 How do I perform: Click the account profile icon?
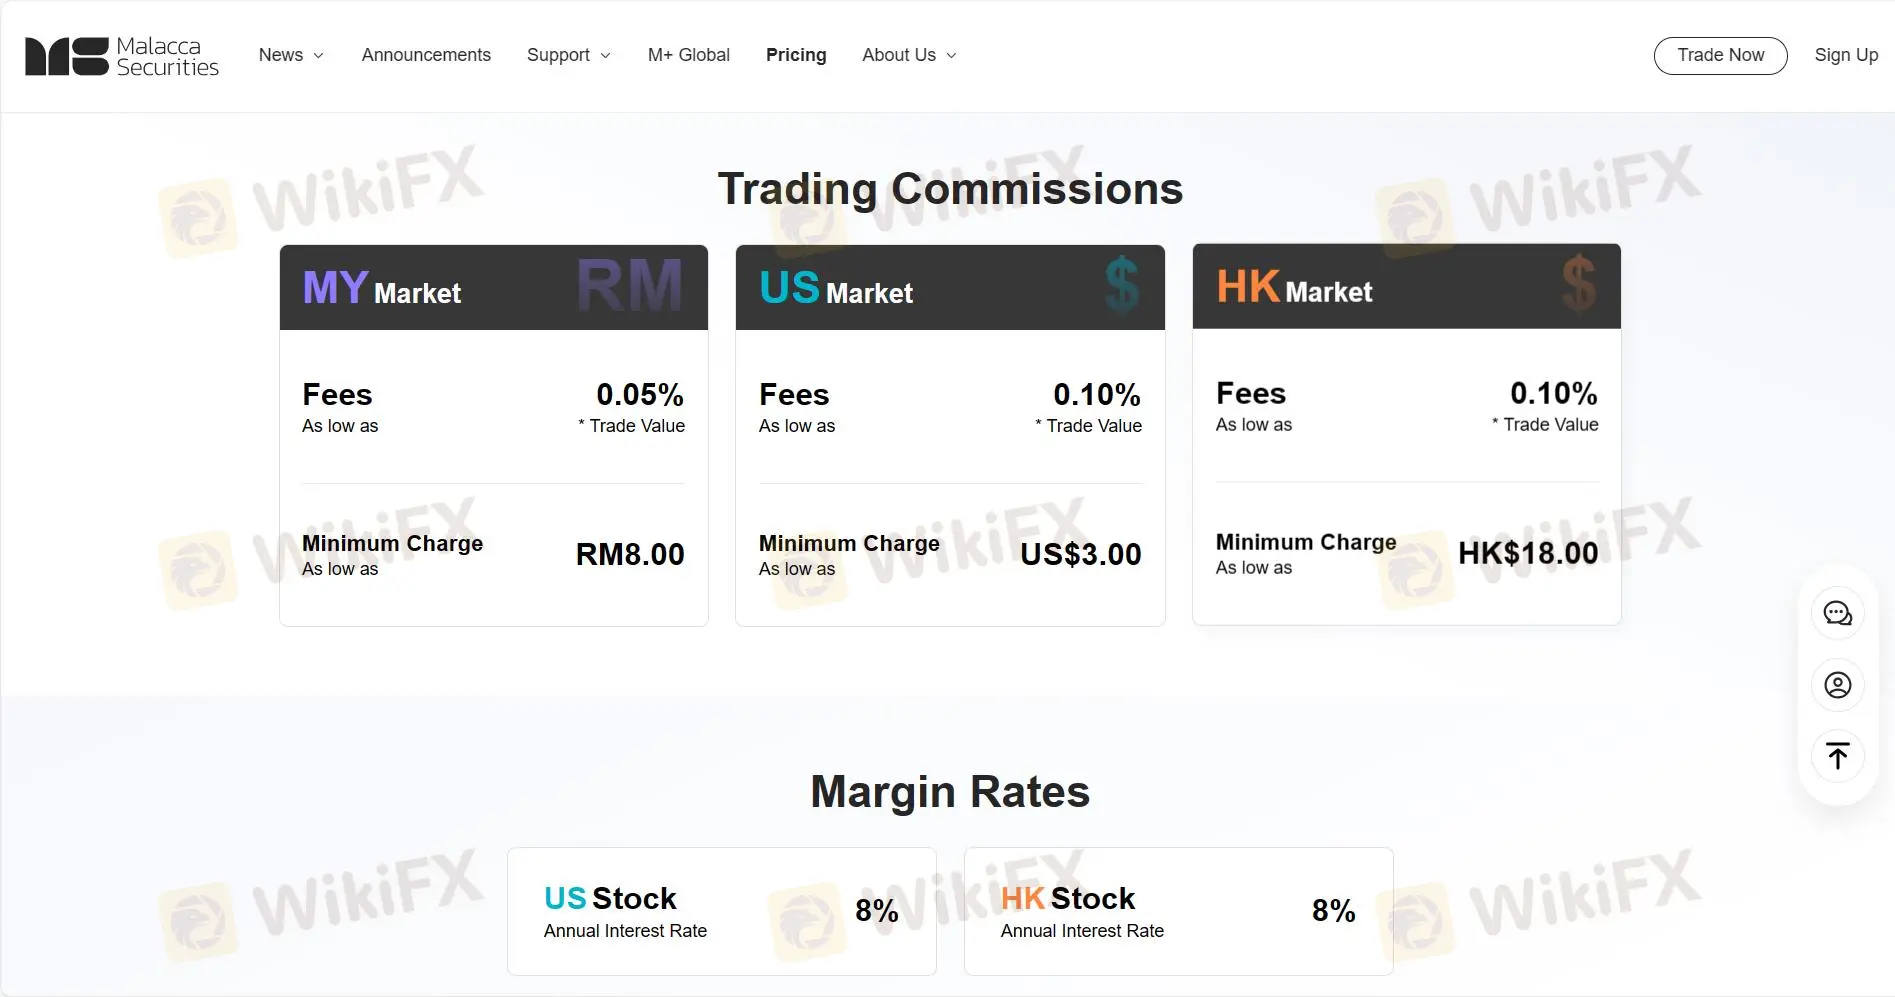coord(1837,685)
